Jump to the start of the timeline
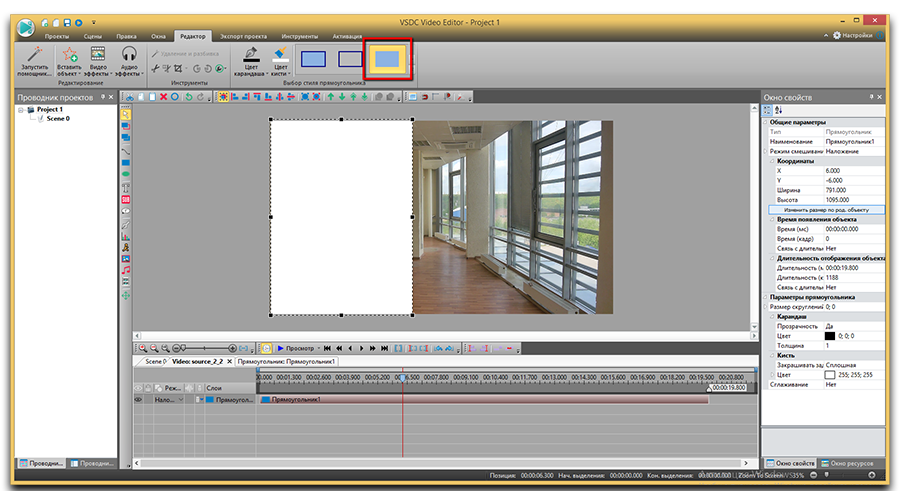Screen dimensions: 900x491 point(327,348)
